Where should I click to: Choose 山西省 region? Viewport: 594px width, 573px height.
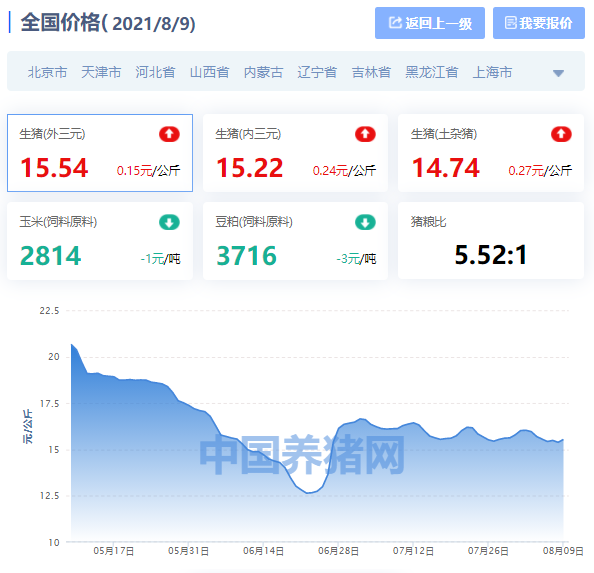209,72
